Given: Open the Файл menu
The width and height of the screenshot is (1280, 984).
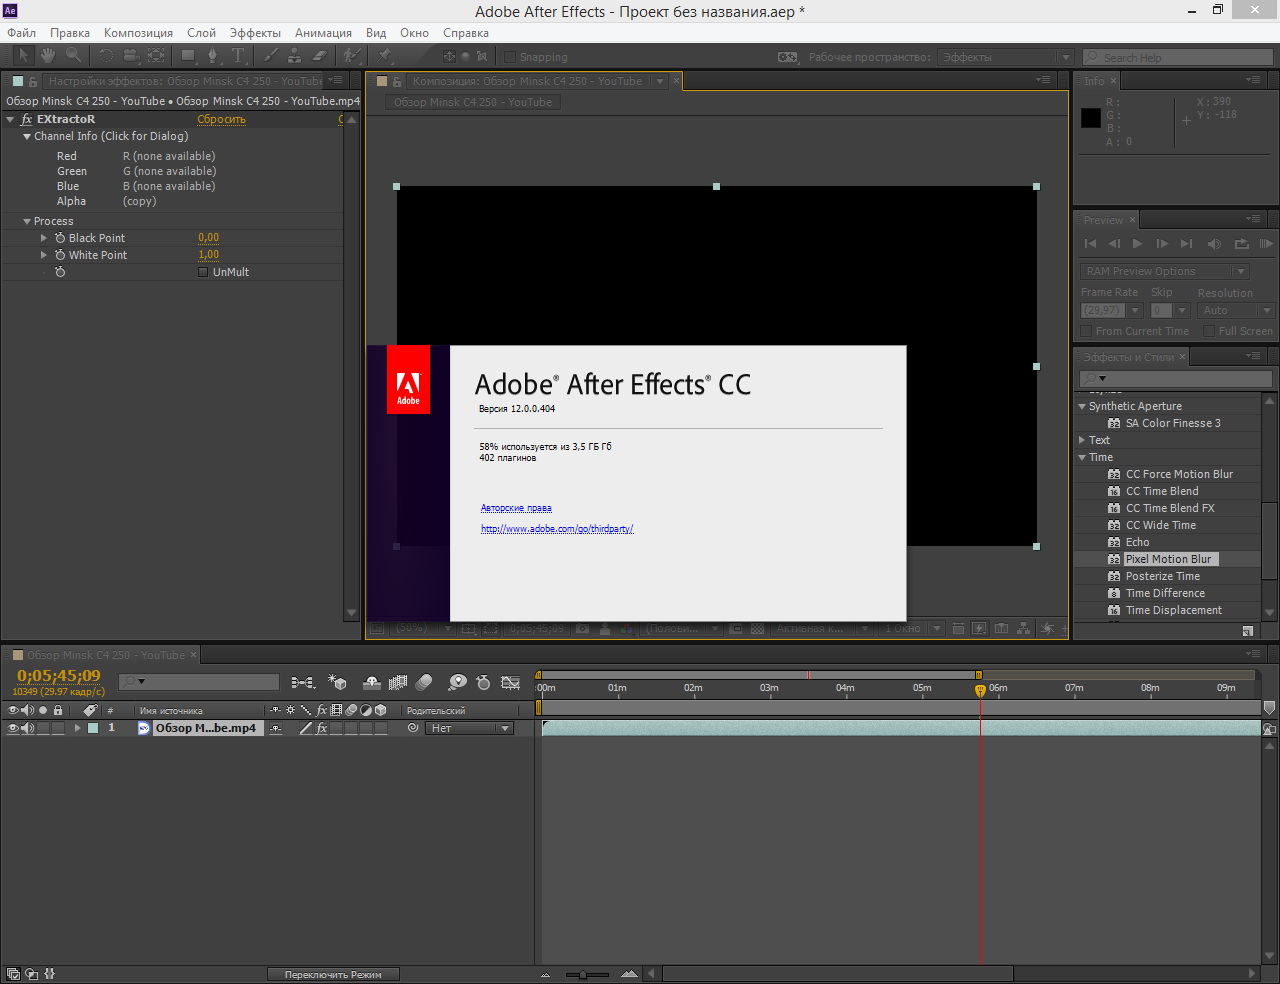Looking at the screenshot, I should [x=22, y=33].
